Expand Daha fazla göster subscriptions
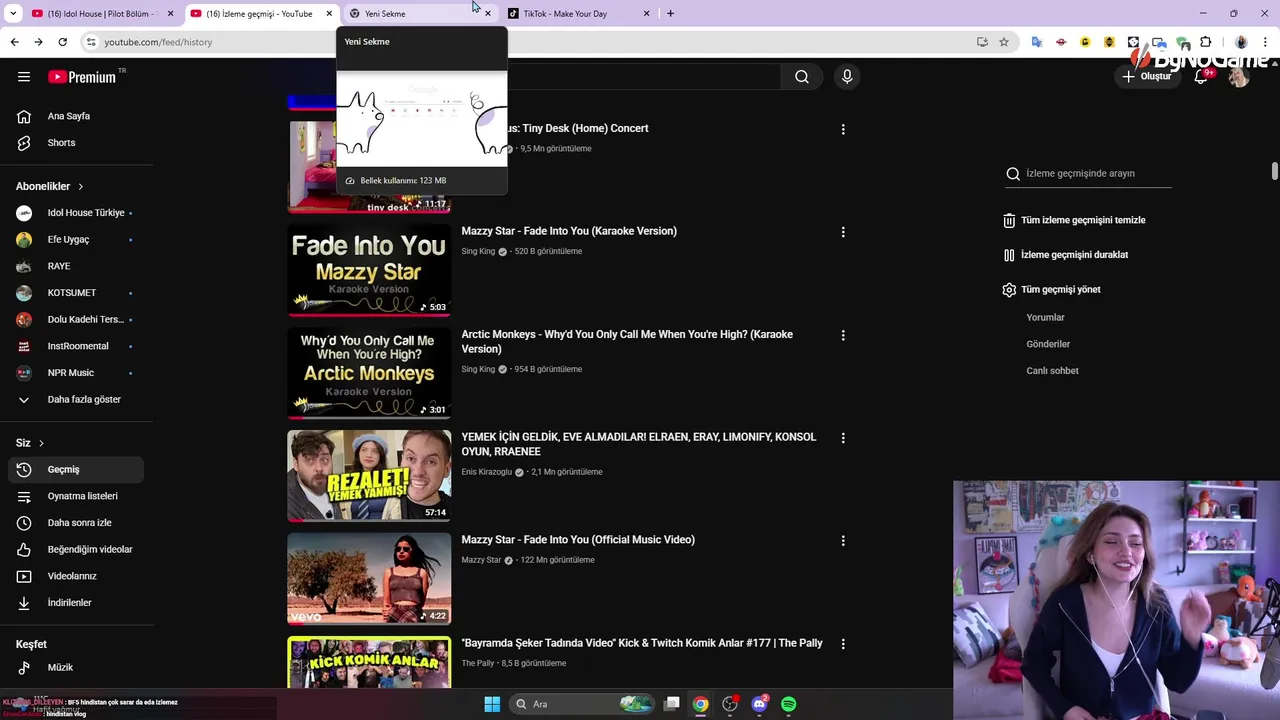 pos(76,399)
